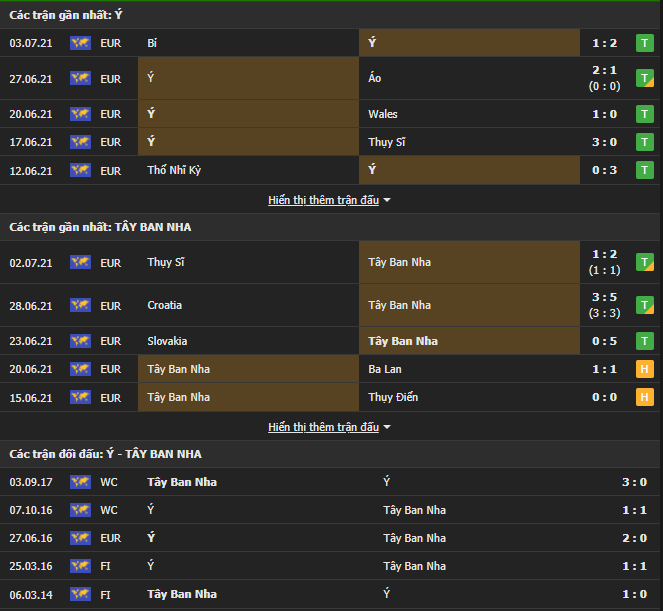
Task: Click the EUR competition flag on the 03.07.21 row
Action: [x=80, y=43]
